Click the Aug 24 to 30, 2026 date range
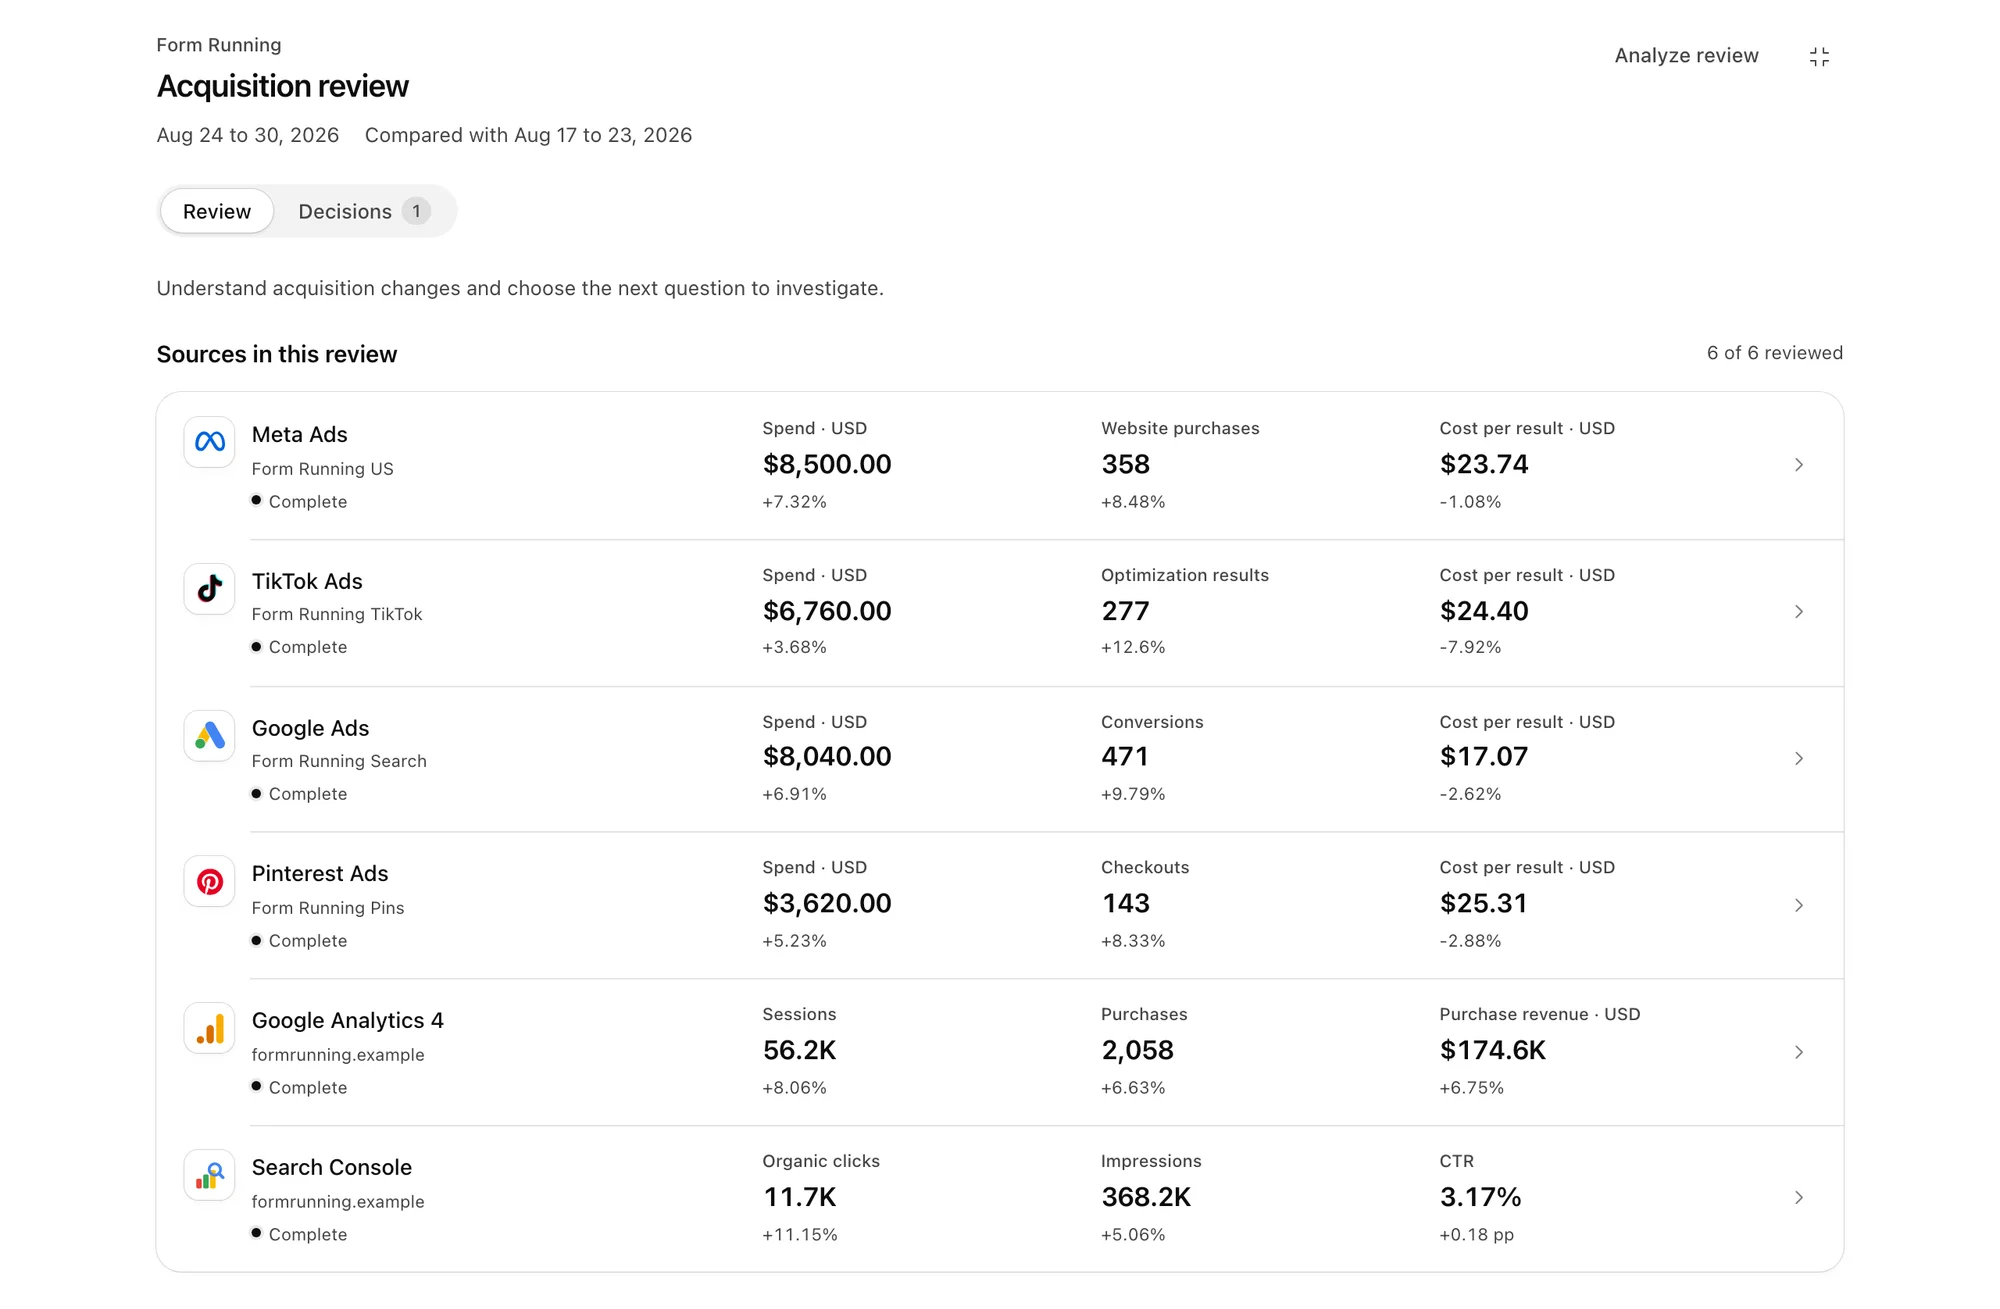This screenshot has width=2000, height=1309. click(x=247, y=136)
